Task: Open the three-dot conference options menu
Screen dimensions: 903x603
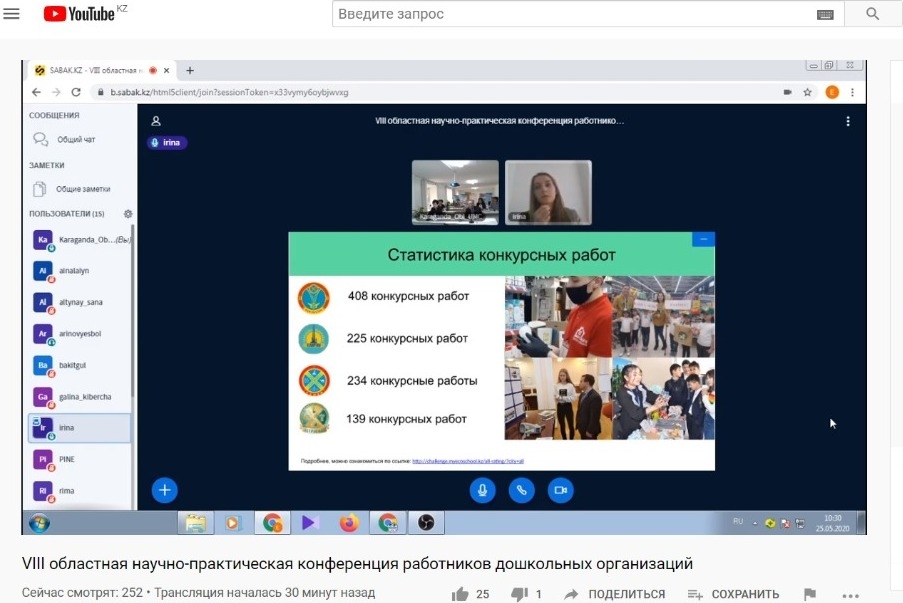Action: point(848,121)
